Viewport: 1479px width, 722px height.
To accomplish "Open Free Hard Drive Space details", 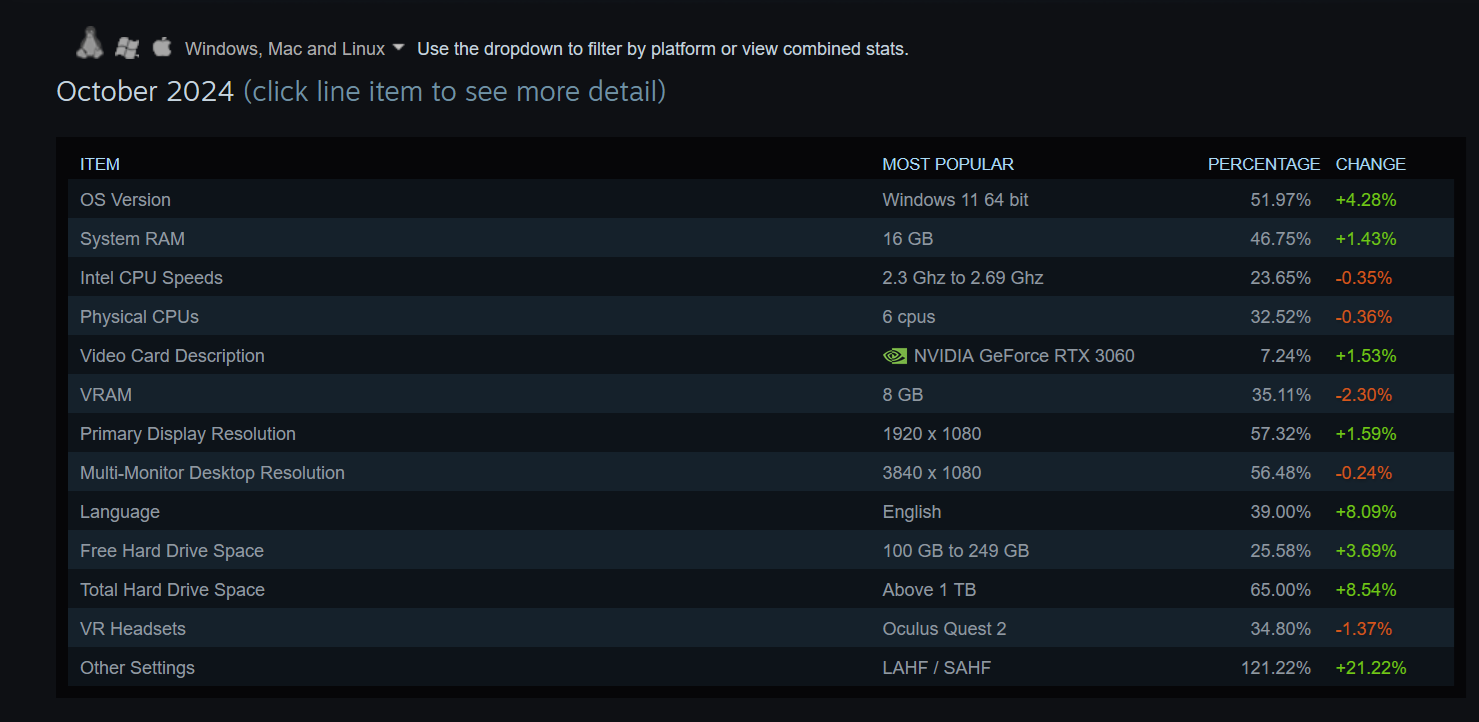I will [760, 550].
